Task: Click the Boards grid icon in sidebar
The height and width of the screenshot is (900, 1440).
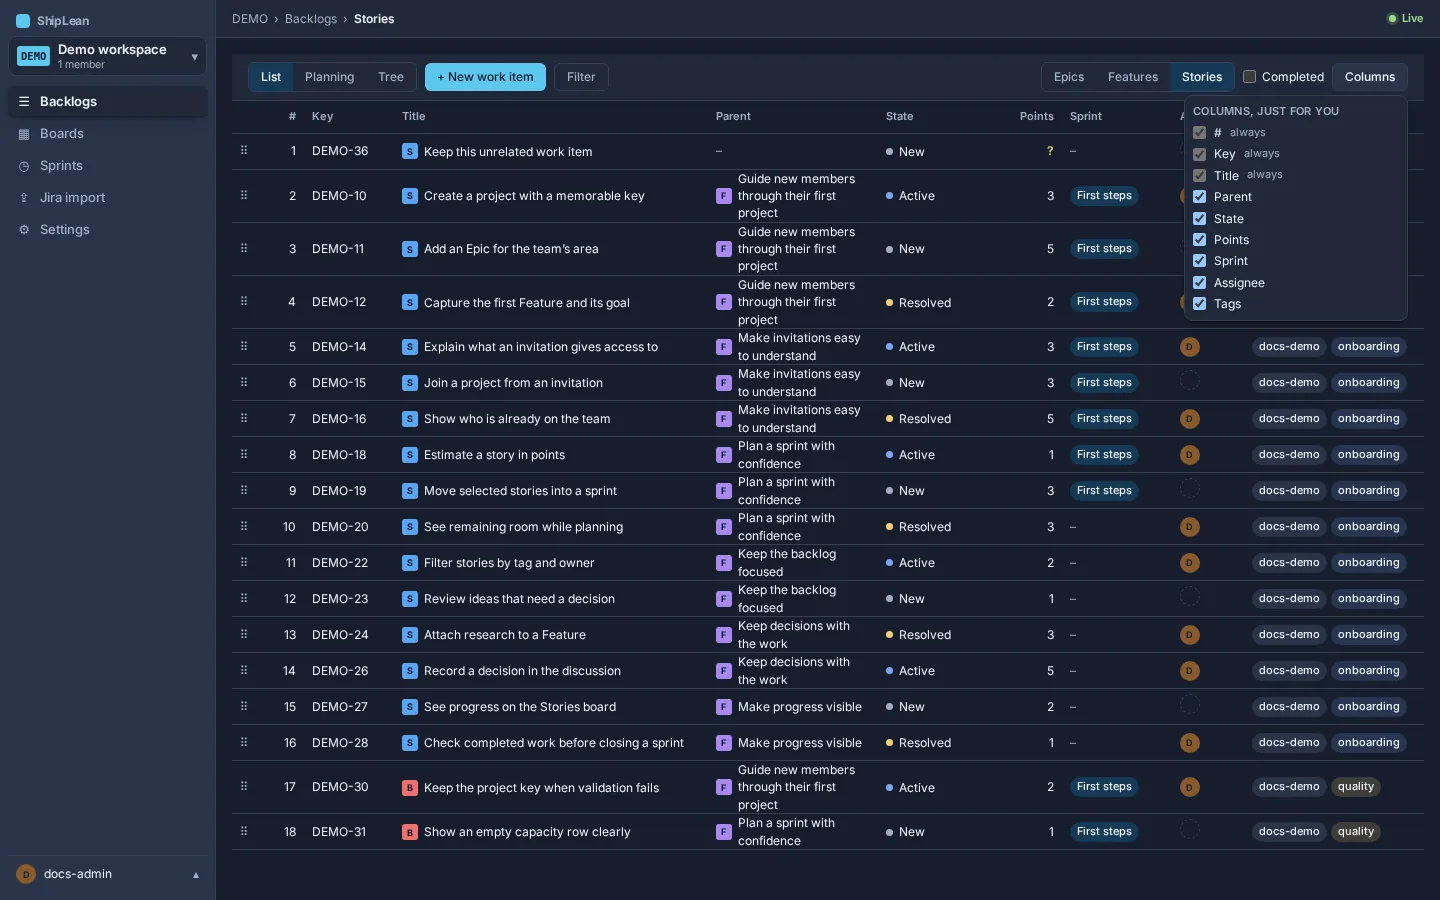Action: [x=24, y=134]
